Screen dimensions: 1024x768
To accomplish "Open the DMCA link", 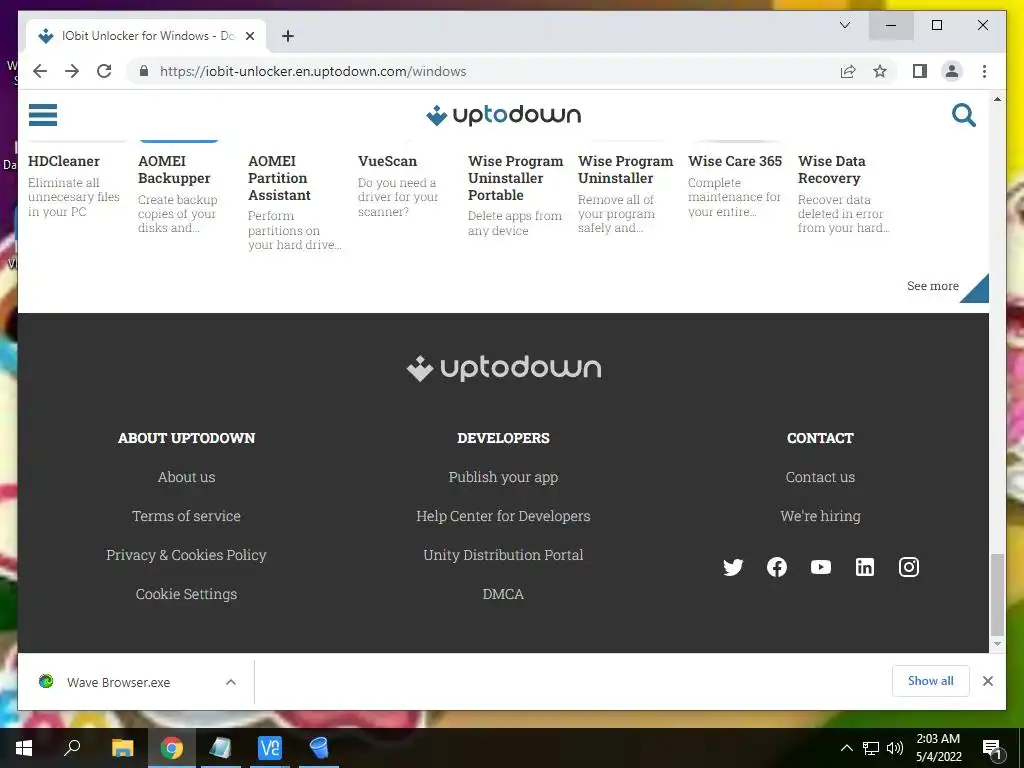I will tap(503, 594).
